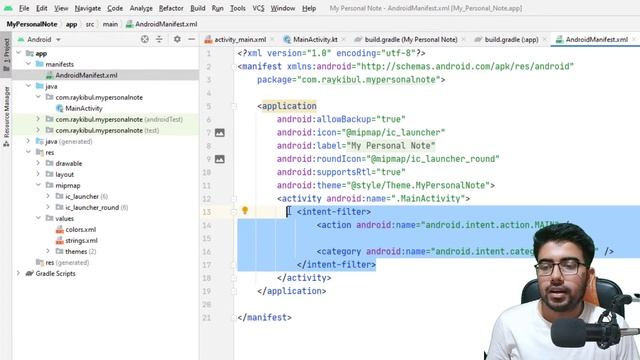Click the select opened file target icon
This screenshot has width=640, height=360.
144,39
